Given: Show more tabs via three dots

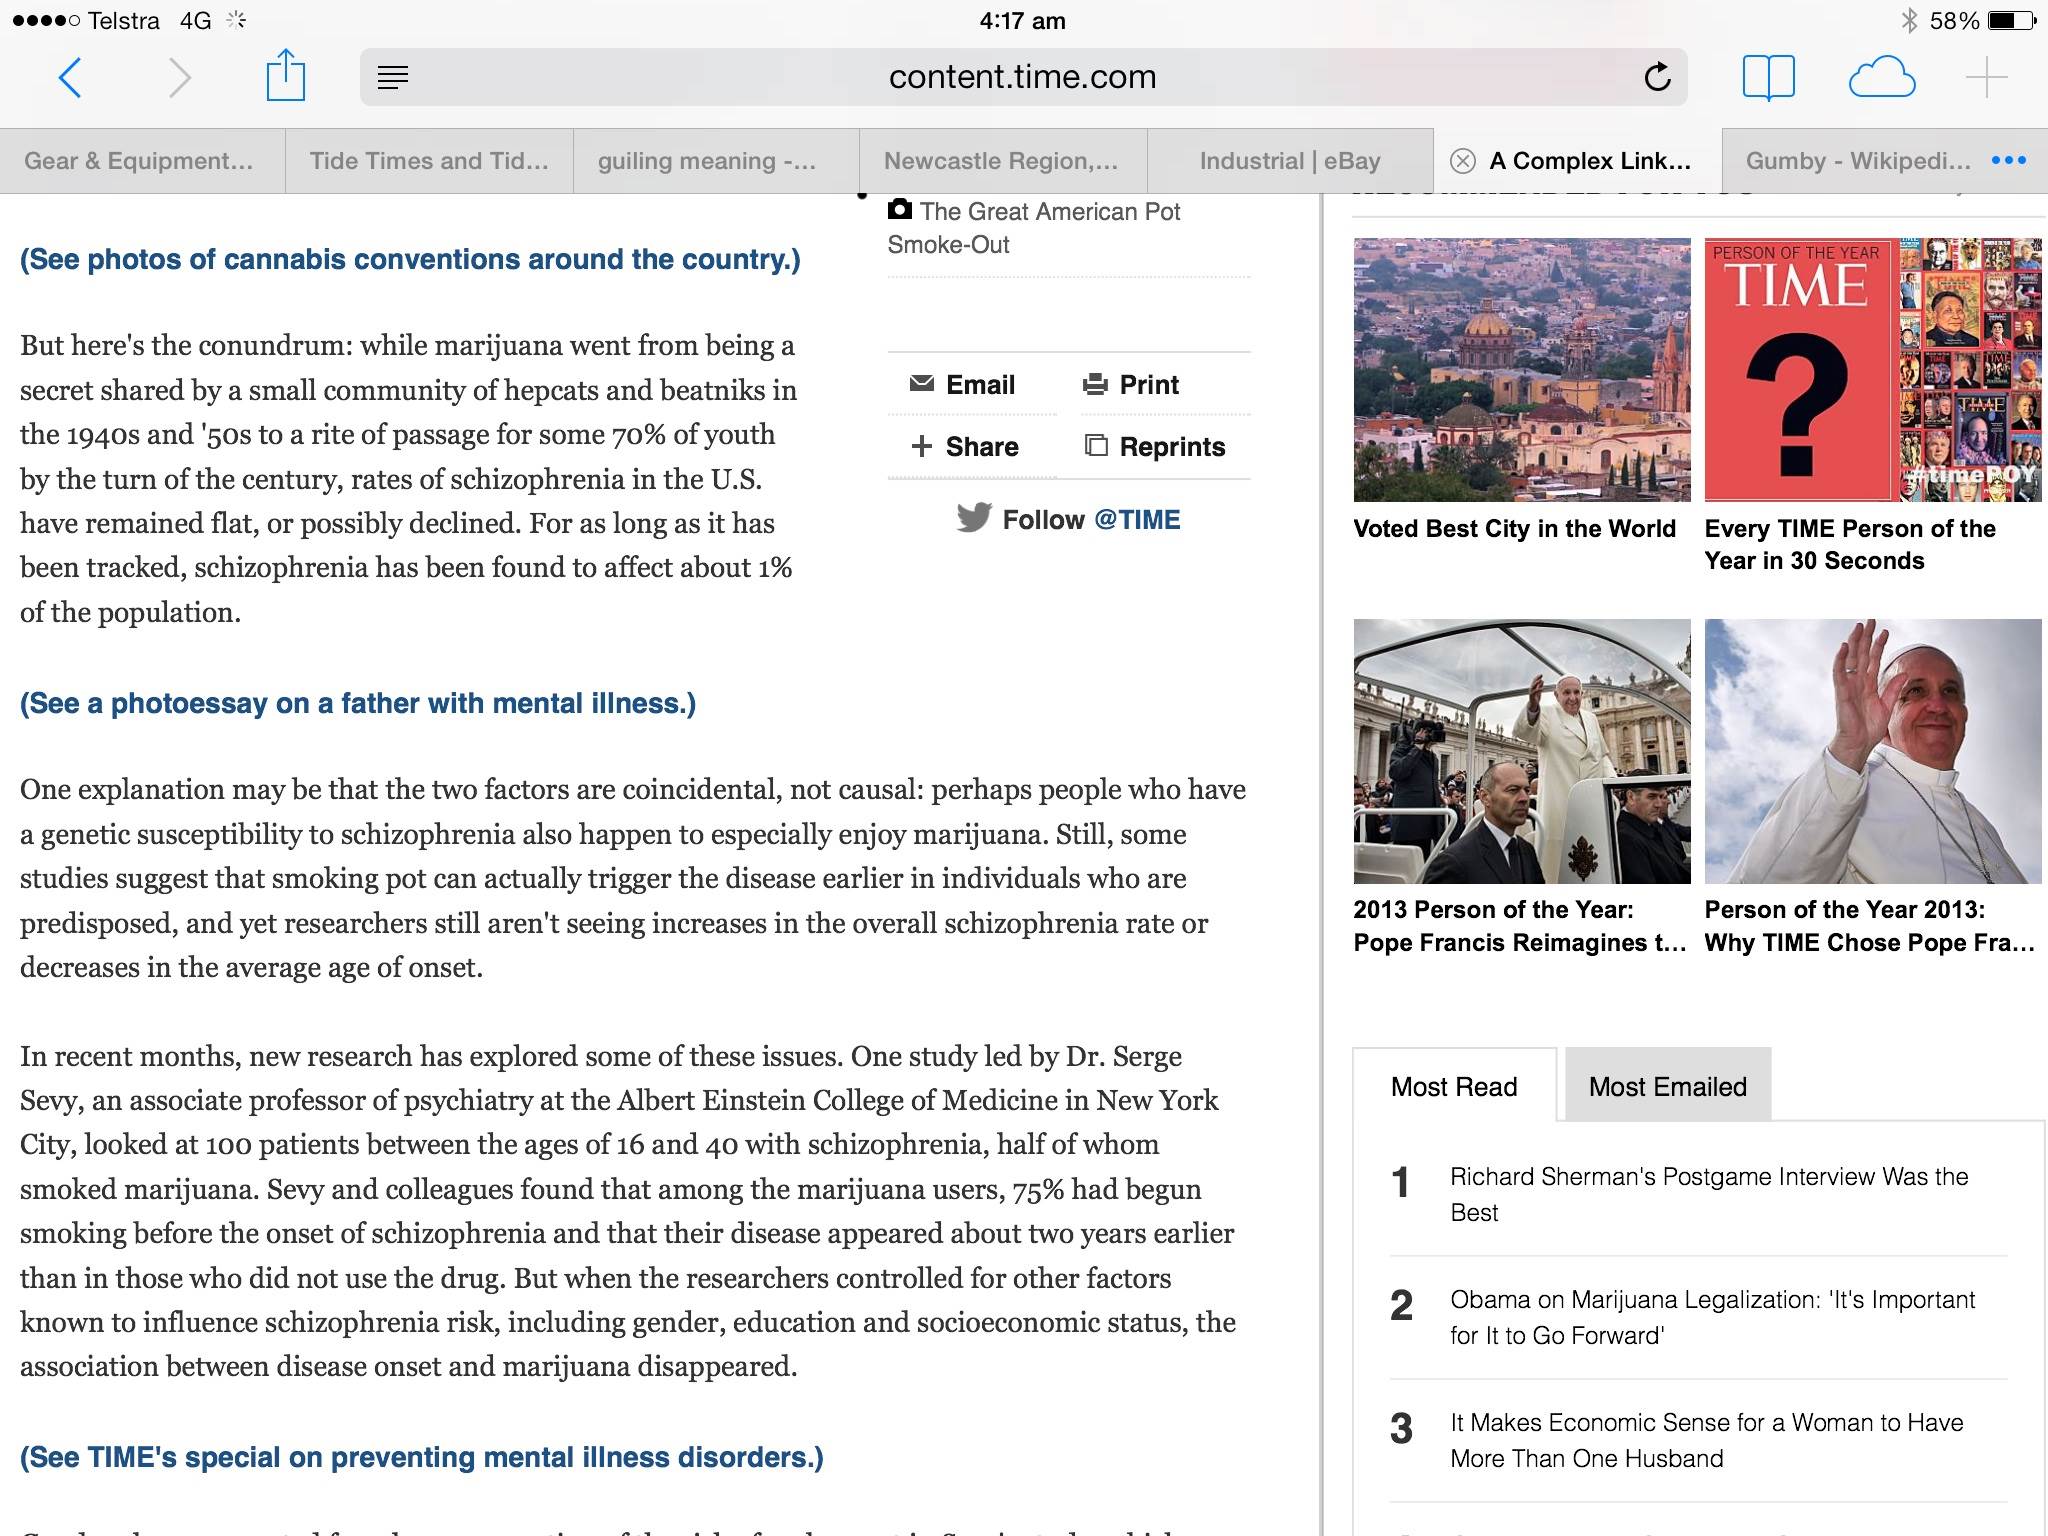Looking at the screenshot, I should tap(2008, 161).
